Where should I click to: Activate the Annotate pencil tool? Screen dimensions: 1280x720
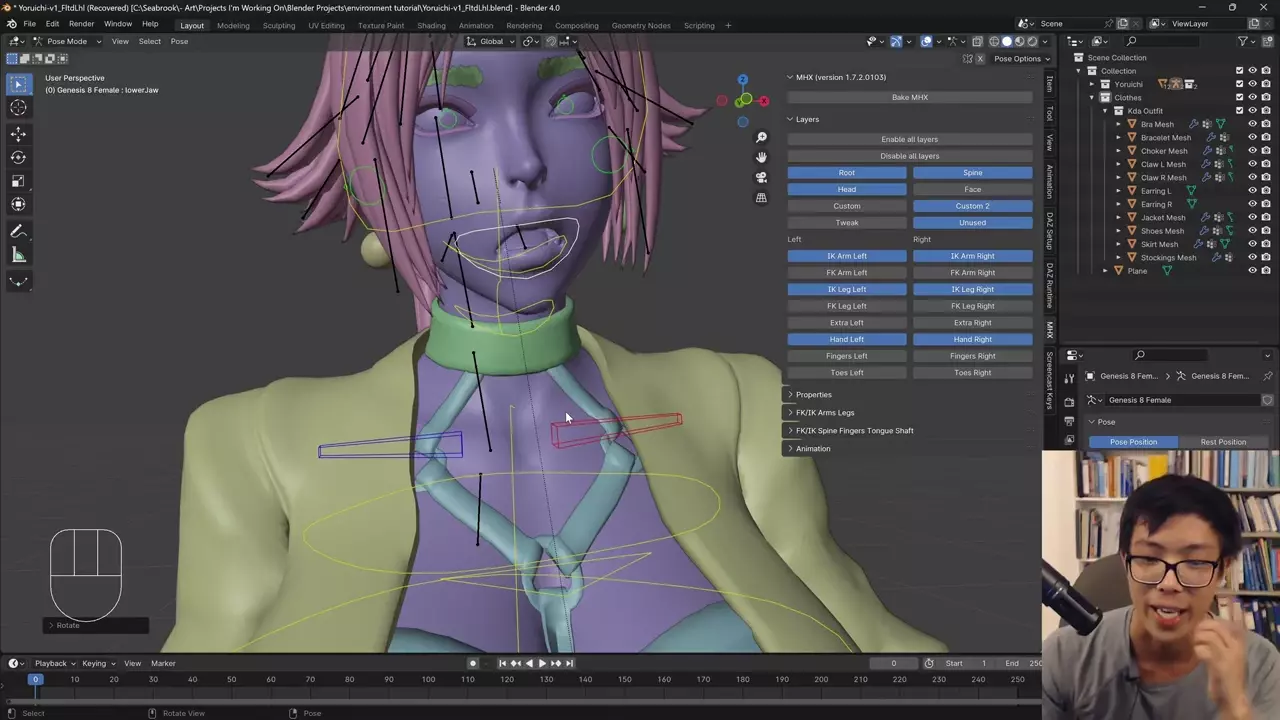pos(18,231)
